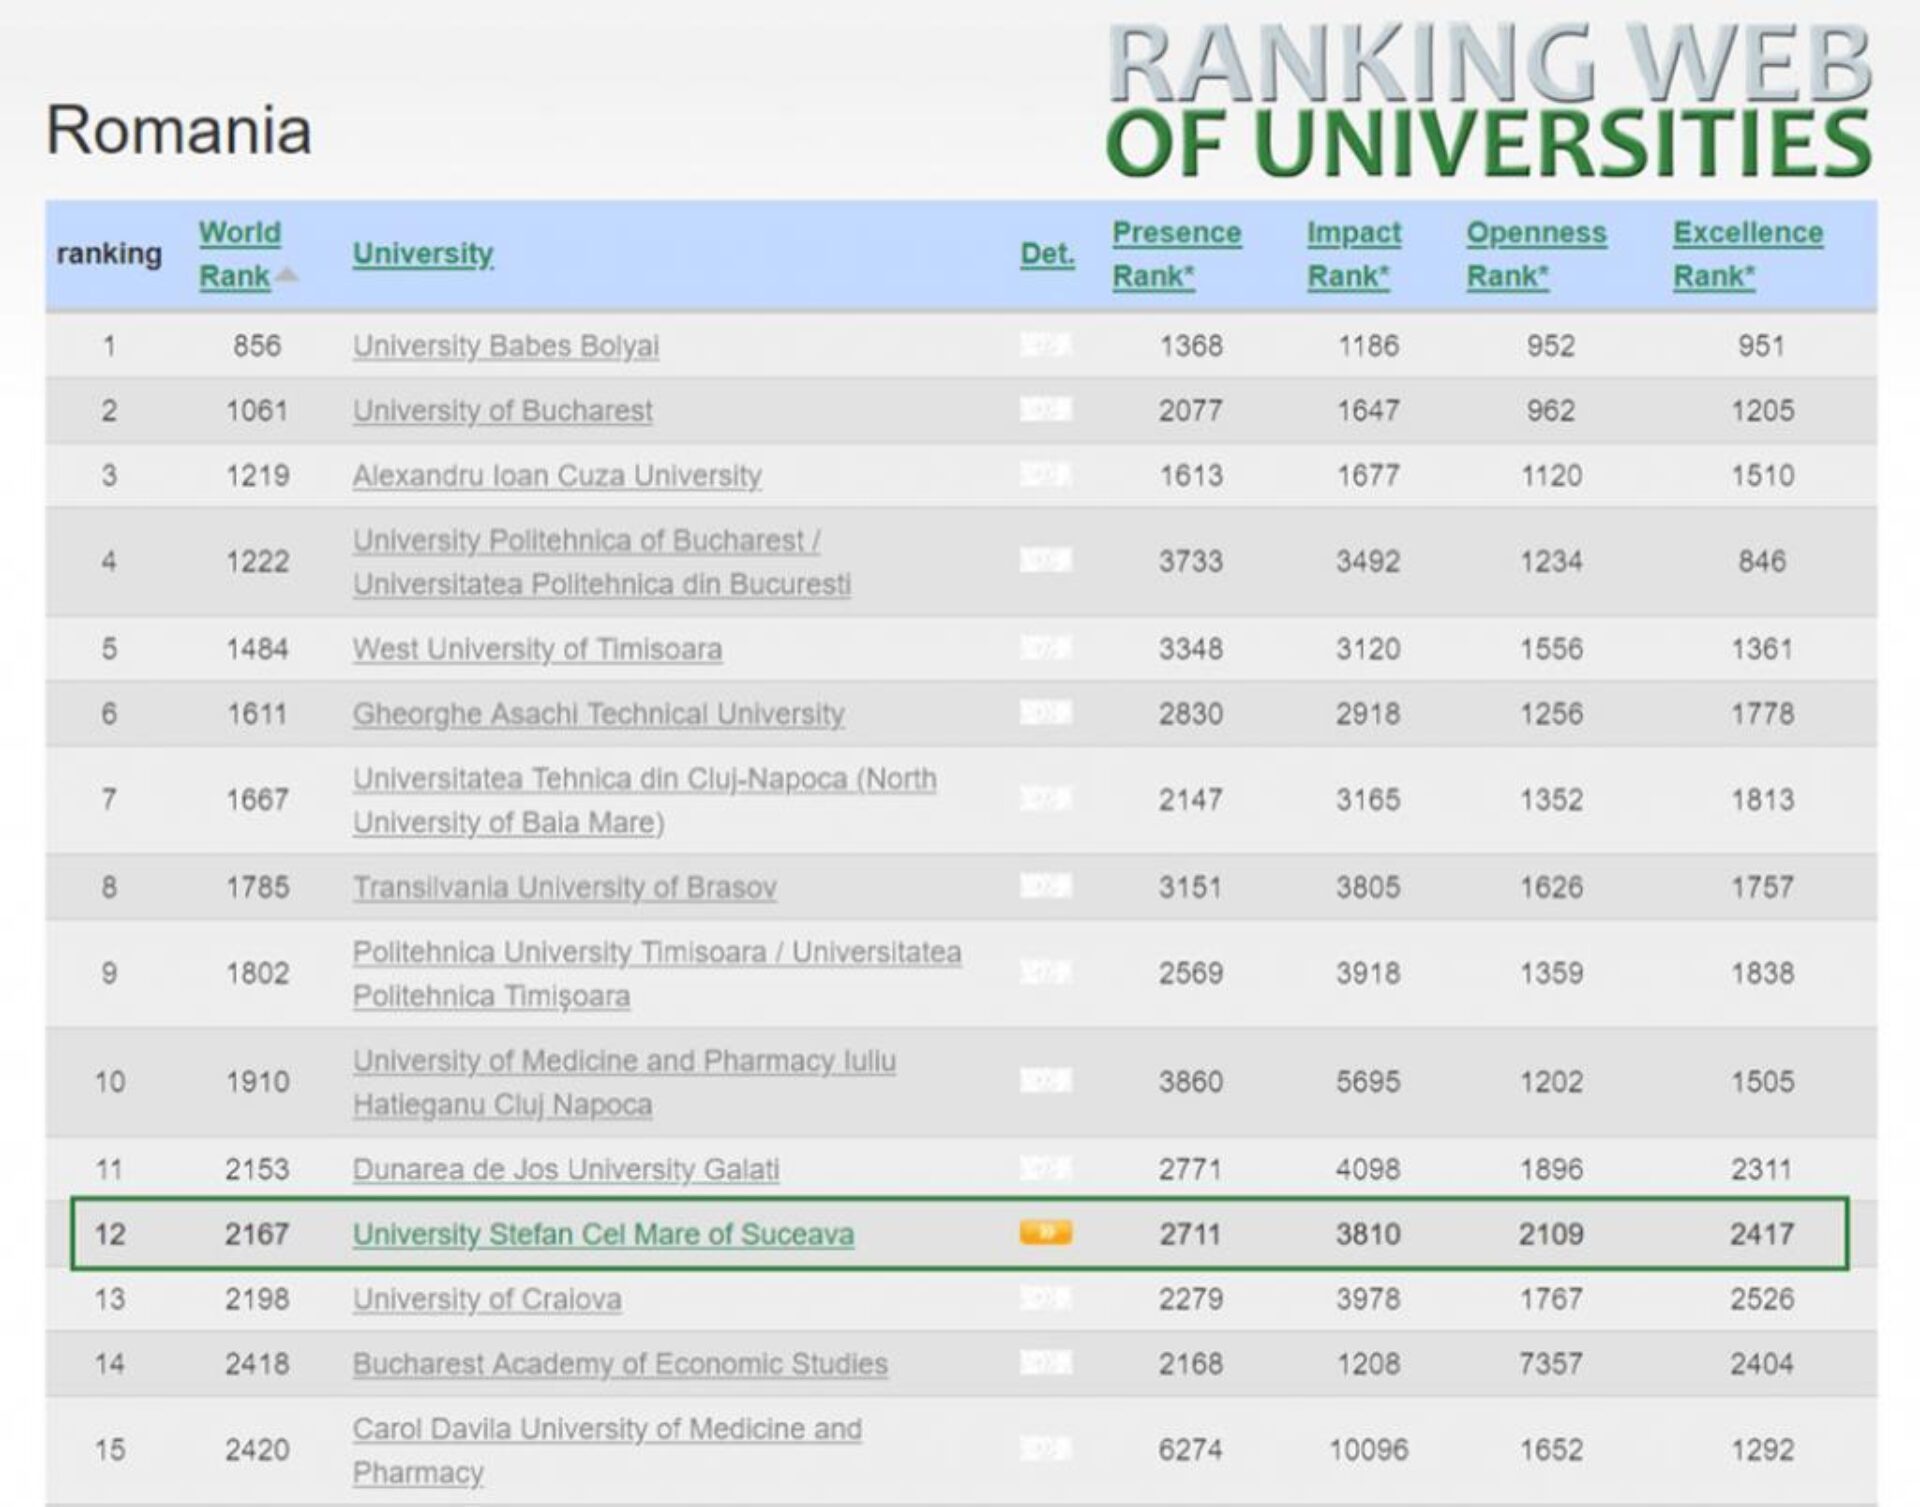Open details icon for Dunarea de Jos University
Image resolution: width=1920 pixels, height=1507 pixels.
click(x=1045, y=1168)
